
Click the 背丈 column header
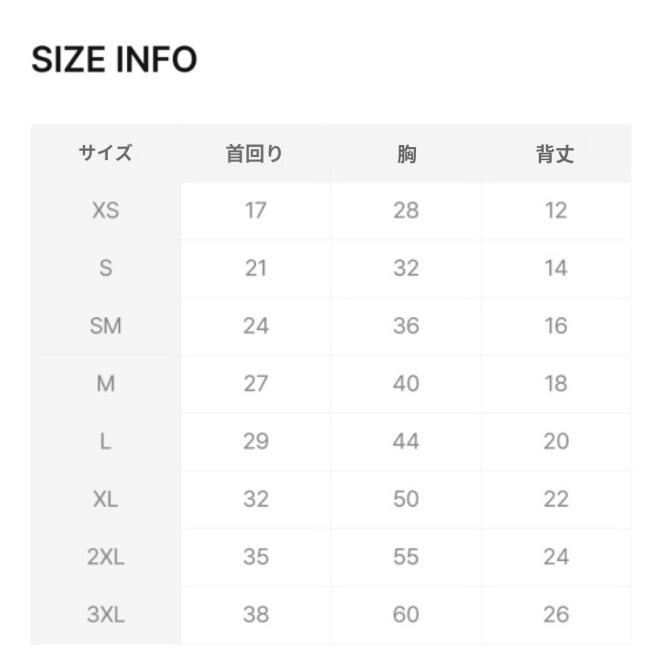tap(555, 154)
